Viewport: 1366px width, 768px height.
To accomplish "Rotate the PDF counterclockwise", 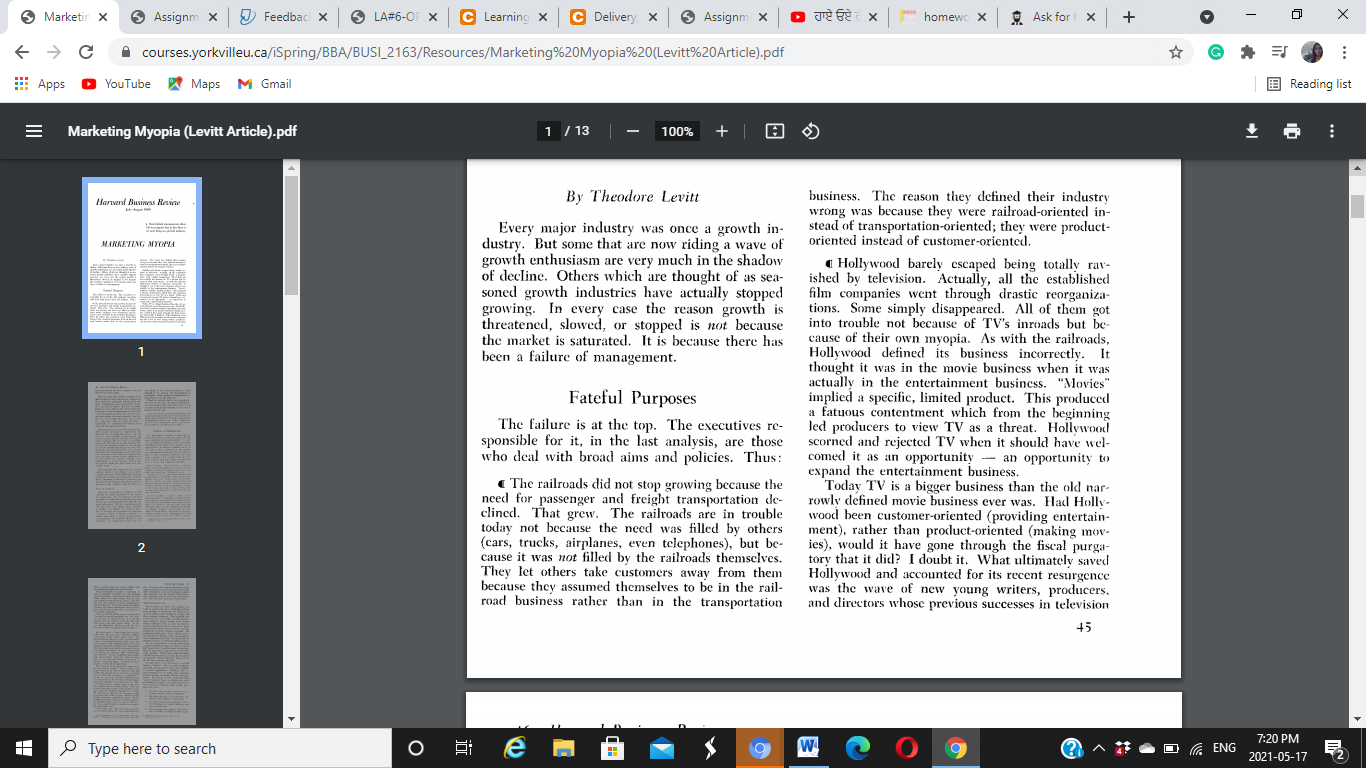I will (811, 131).
